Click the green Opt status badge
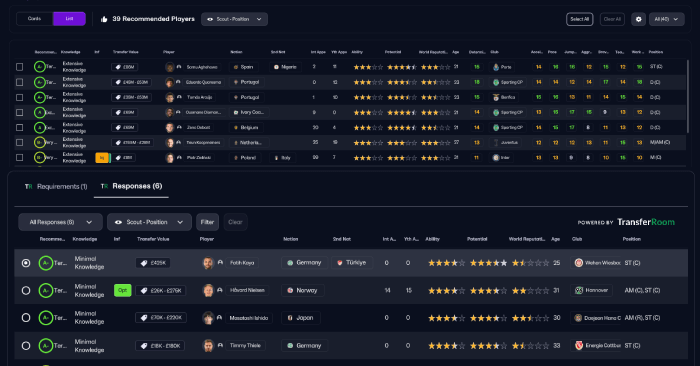Image resolution: width=700 pixels, height=366 pixels. pyautogui.click(x=122, y=291)
